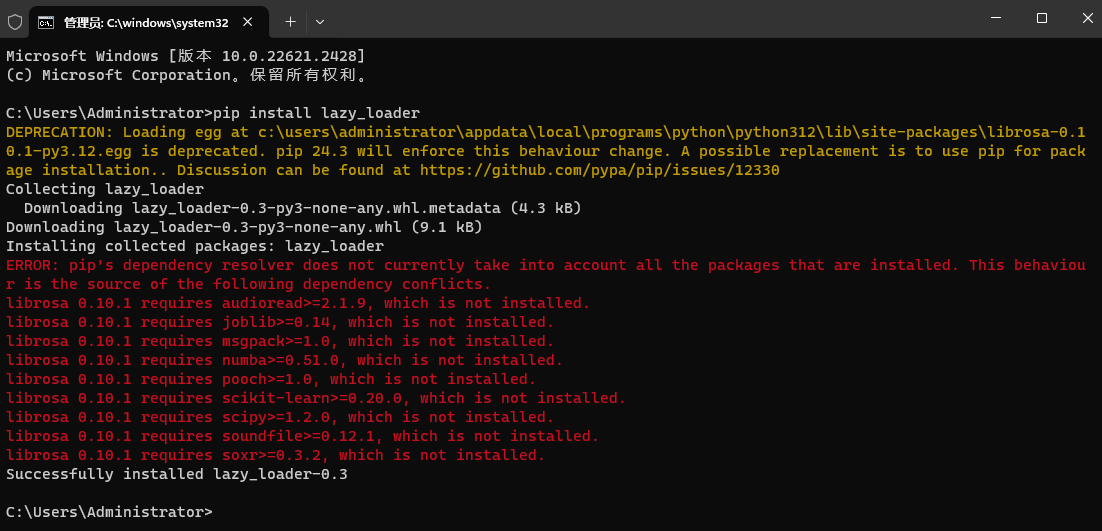Image resolution: width=1102 pixels, height=531 pixels.
Task: Expand the new tab profile dropdown
Action: point(320,21)
